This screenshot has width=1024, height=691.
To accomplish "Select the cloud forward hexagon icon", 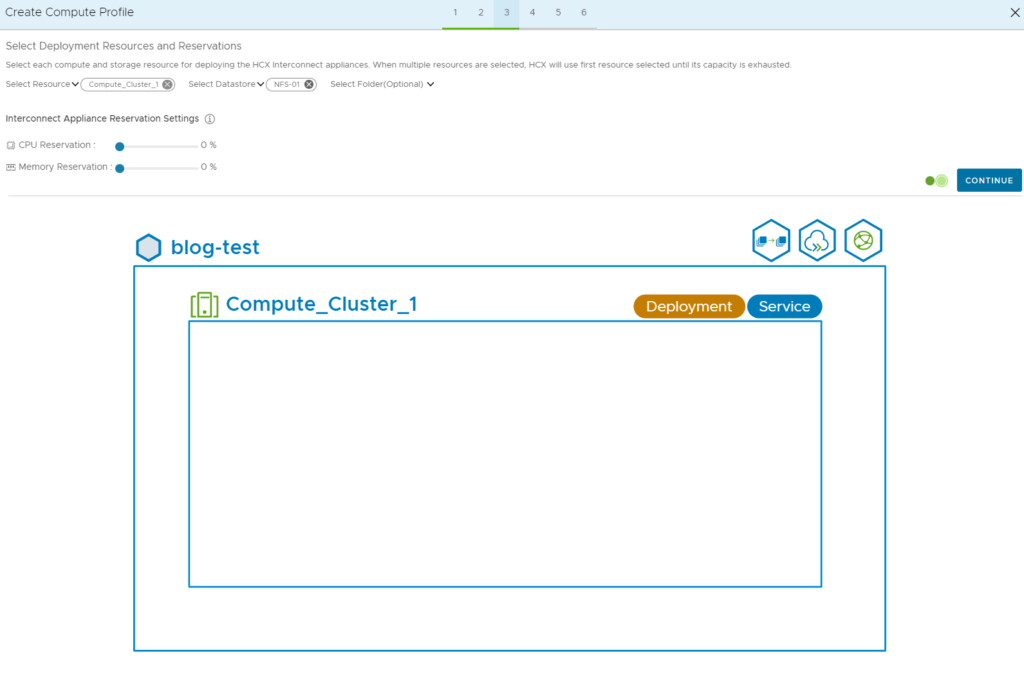I will 817,240.
